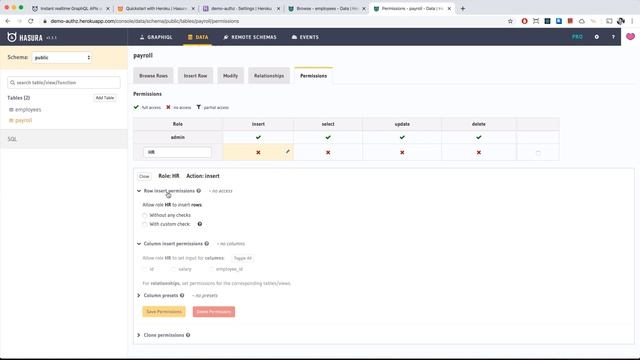This screenshot has width=640, height=360.
Task: Click admin delete permission checkmark
Action: tap(479, 137)
